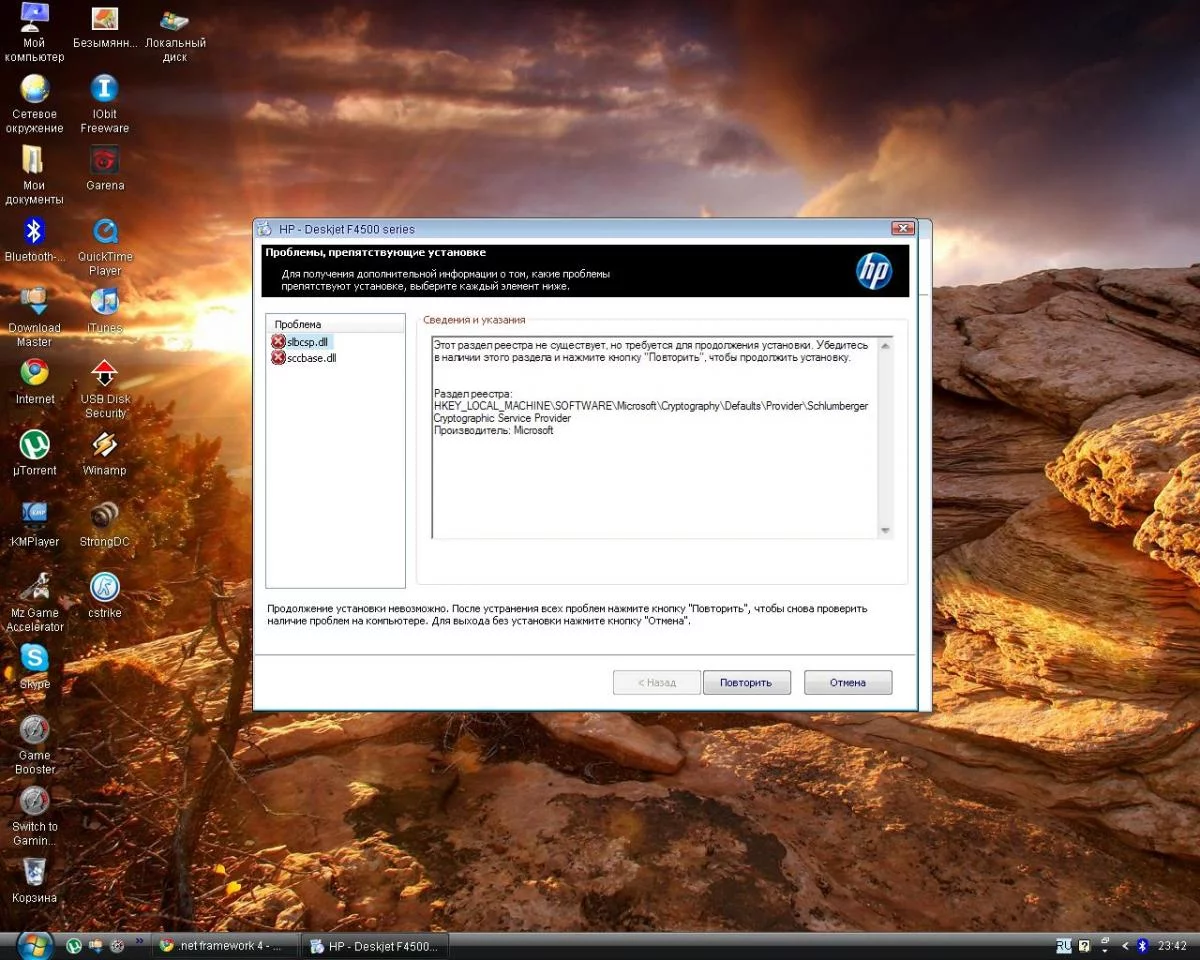Screen dimensions: 1200x960
Task: Switch to HP - Deskjet F4500 taskbar button
Action: click(375, 946)
